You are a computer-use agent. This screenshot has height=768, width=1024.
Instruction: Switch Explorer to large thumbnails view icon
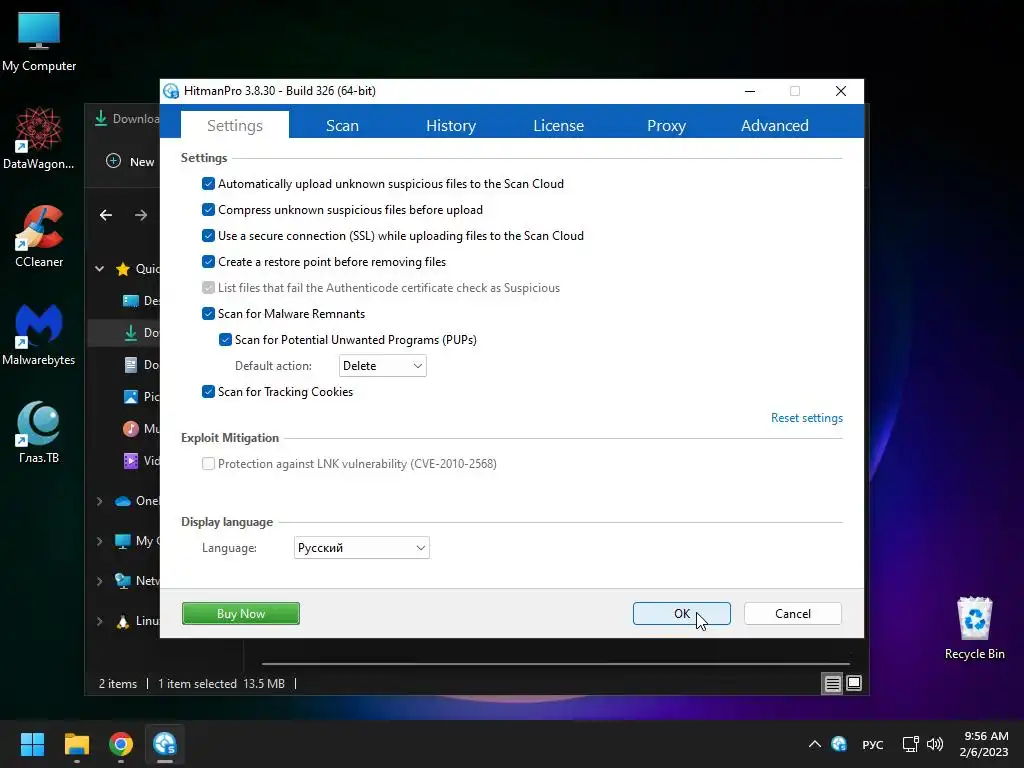(854, 684)
